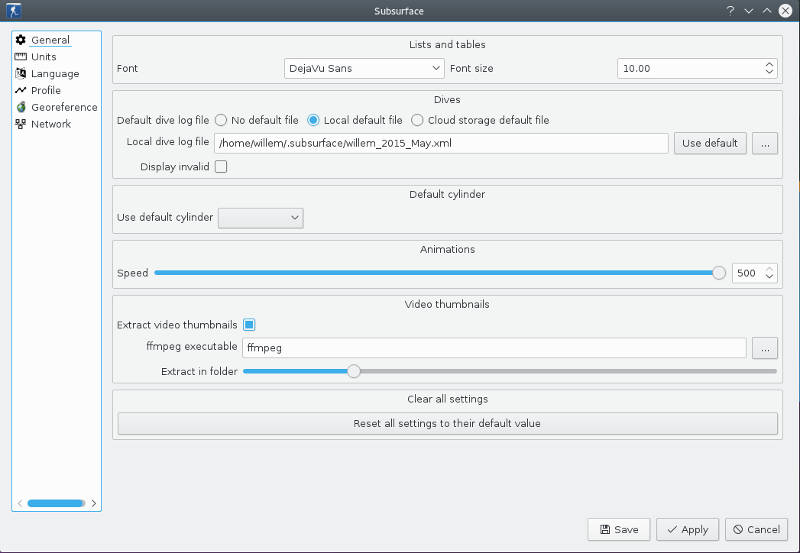Click the Network icon in sidebar
The image size is (800, 553).
[21, 124]
